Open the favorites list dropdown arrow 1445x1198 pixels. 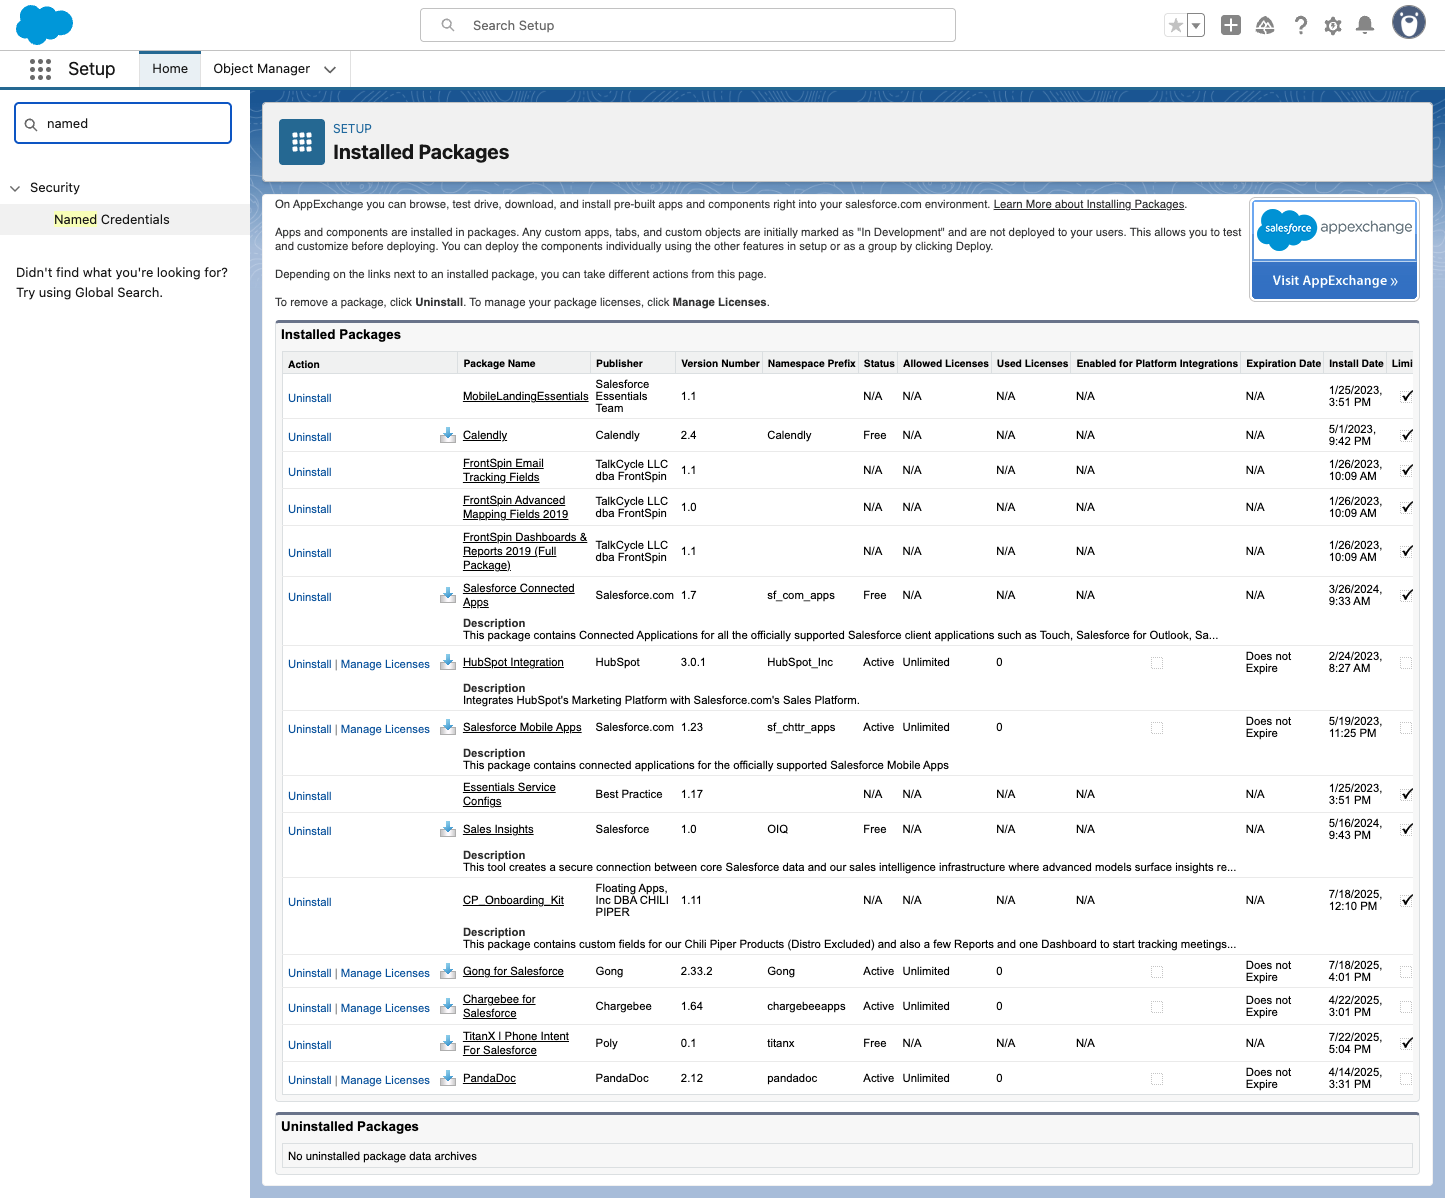(x=1196, y=25)
